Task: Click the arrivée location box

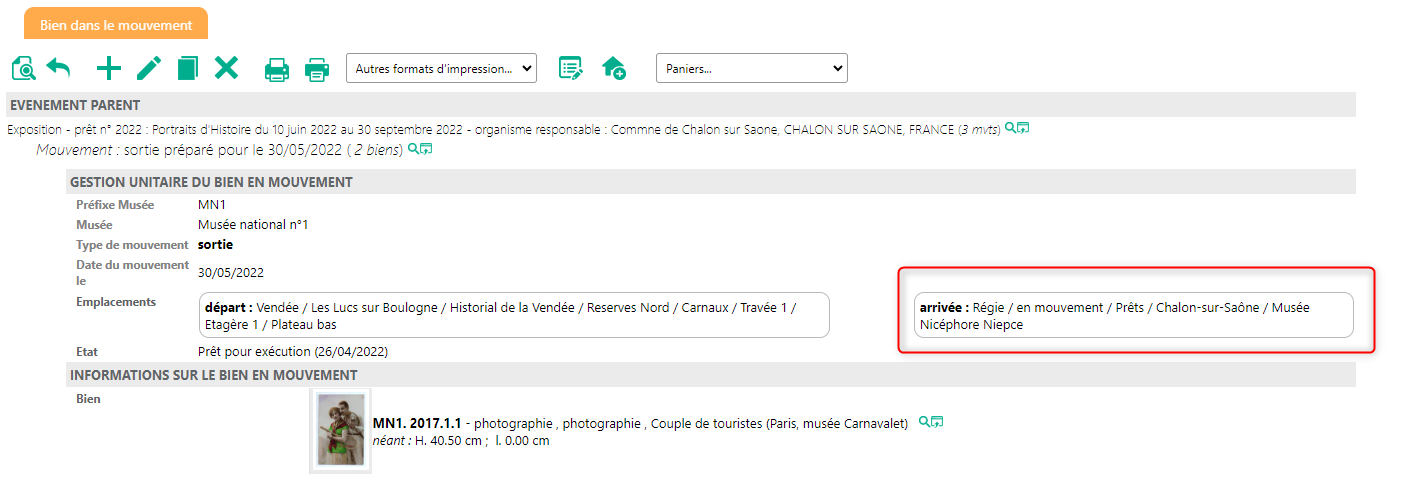Action: (x=1135, y=315)
